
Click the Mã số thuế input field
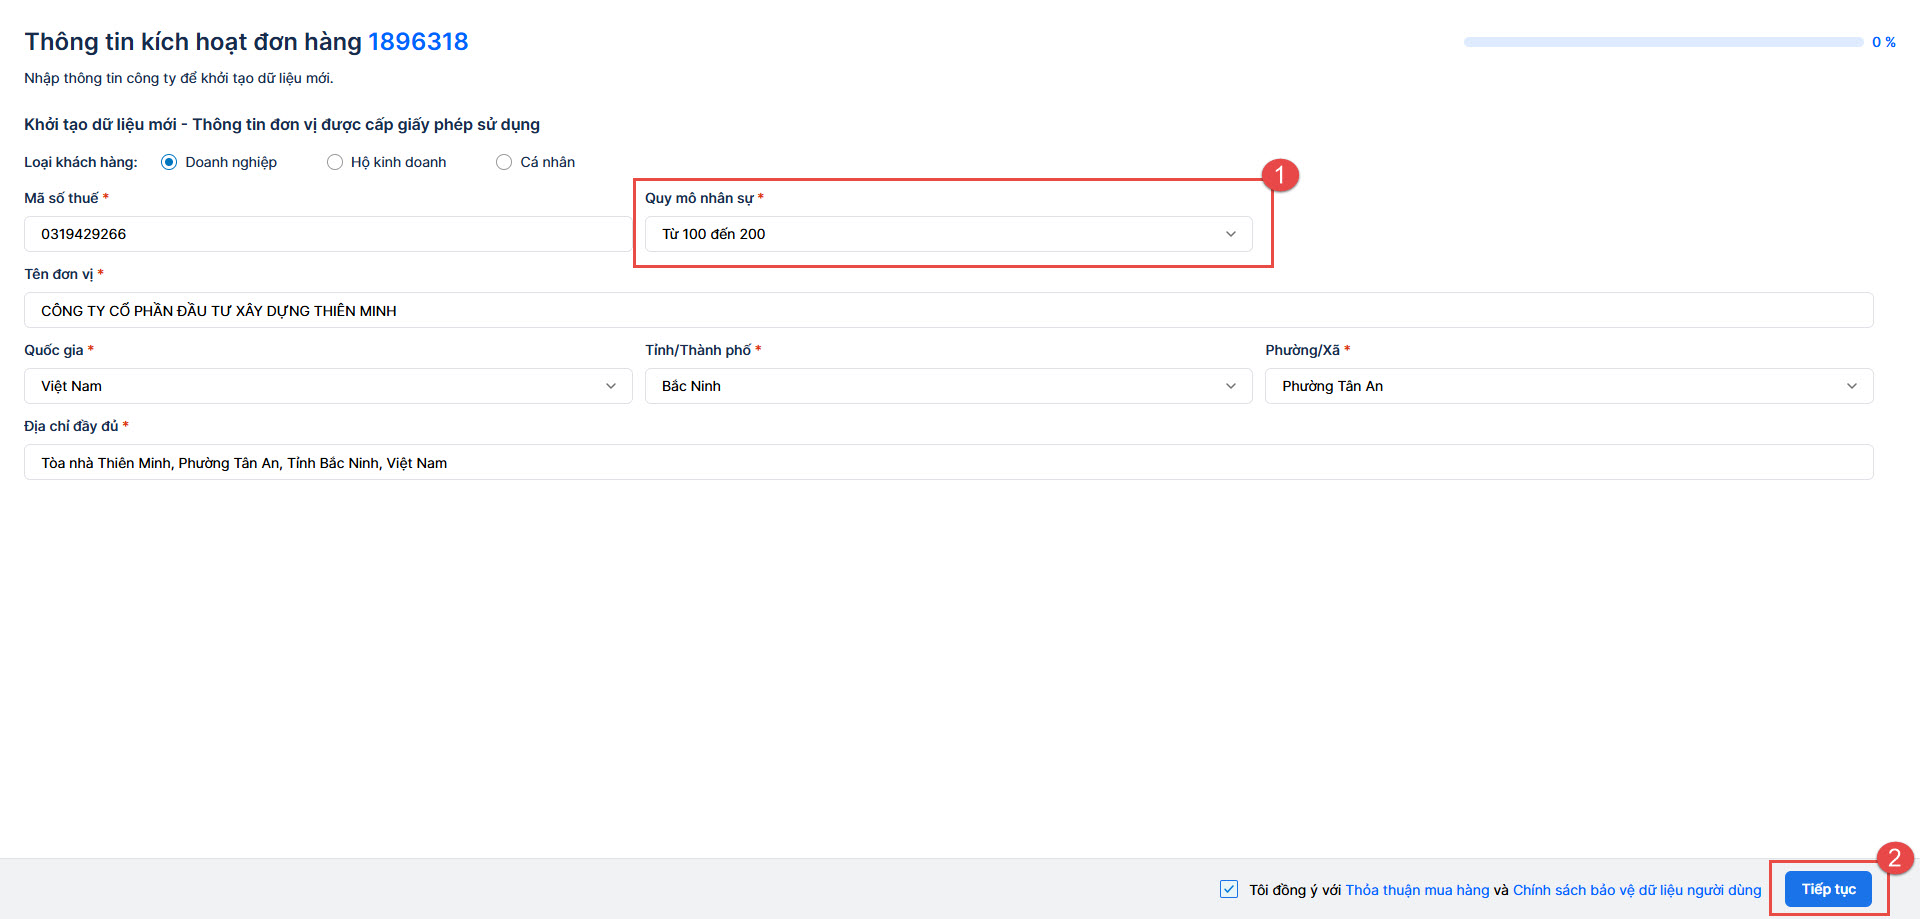pyautogui.click(x=326, y=234)
